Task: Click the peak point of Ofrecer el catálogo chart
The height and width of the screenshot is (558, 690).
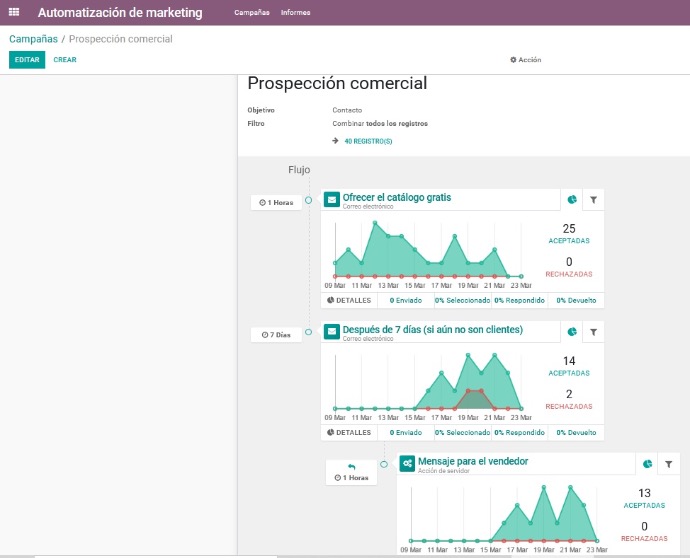Action: click(375, 223)
